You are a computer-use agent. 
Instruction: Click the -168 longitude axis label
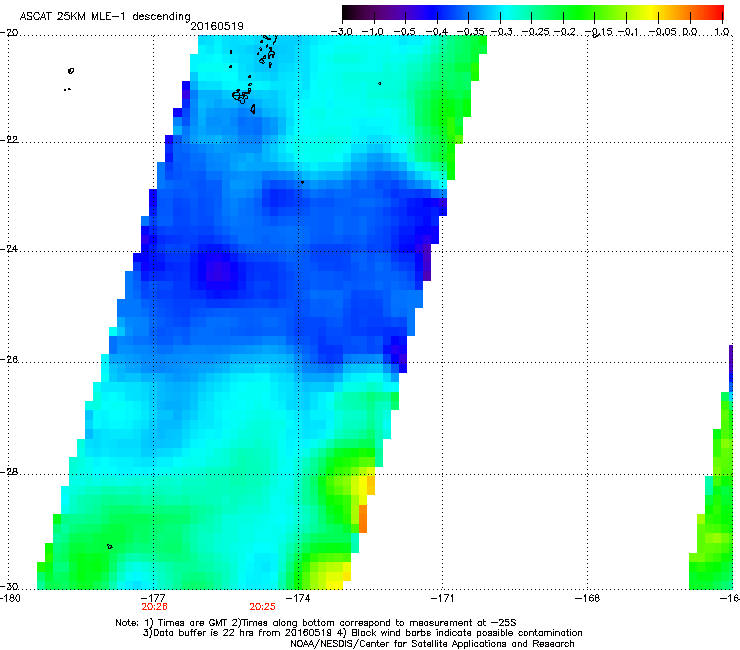(588, 598)
